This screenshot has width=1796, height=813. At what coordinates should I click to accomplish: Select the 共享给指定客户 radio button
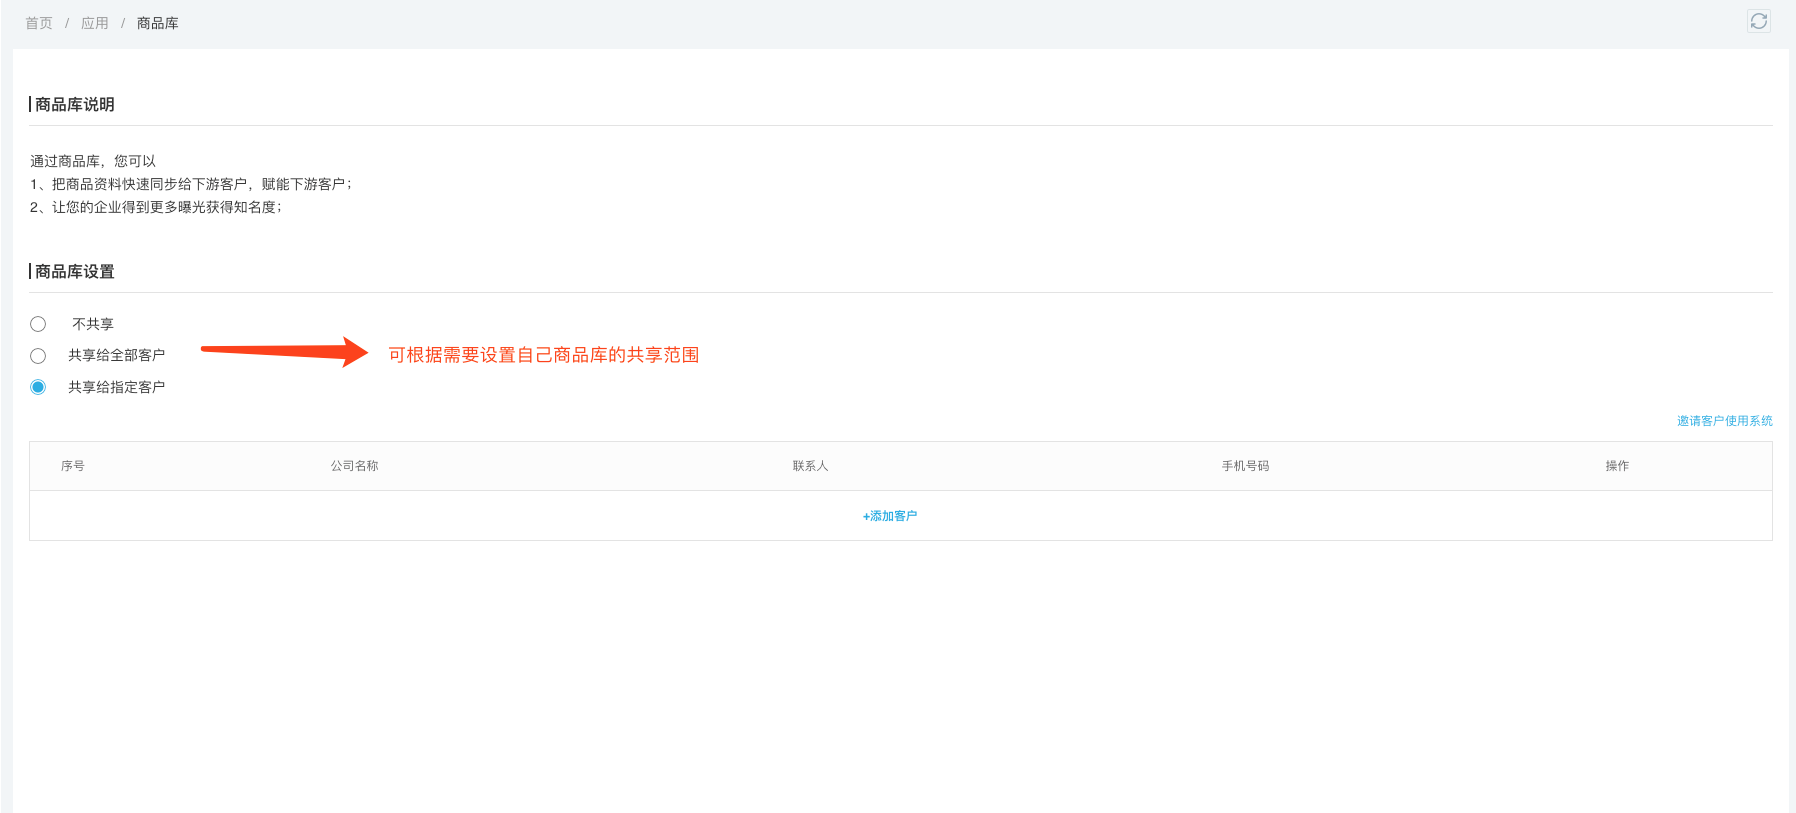[38, 387]
